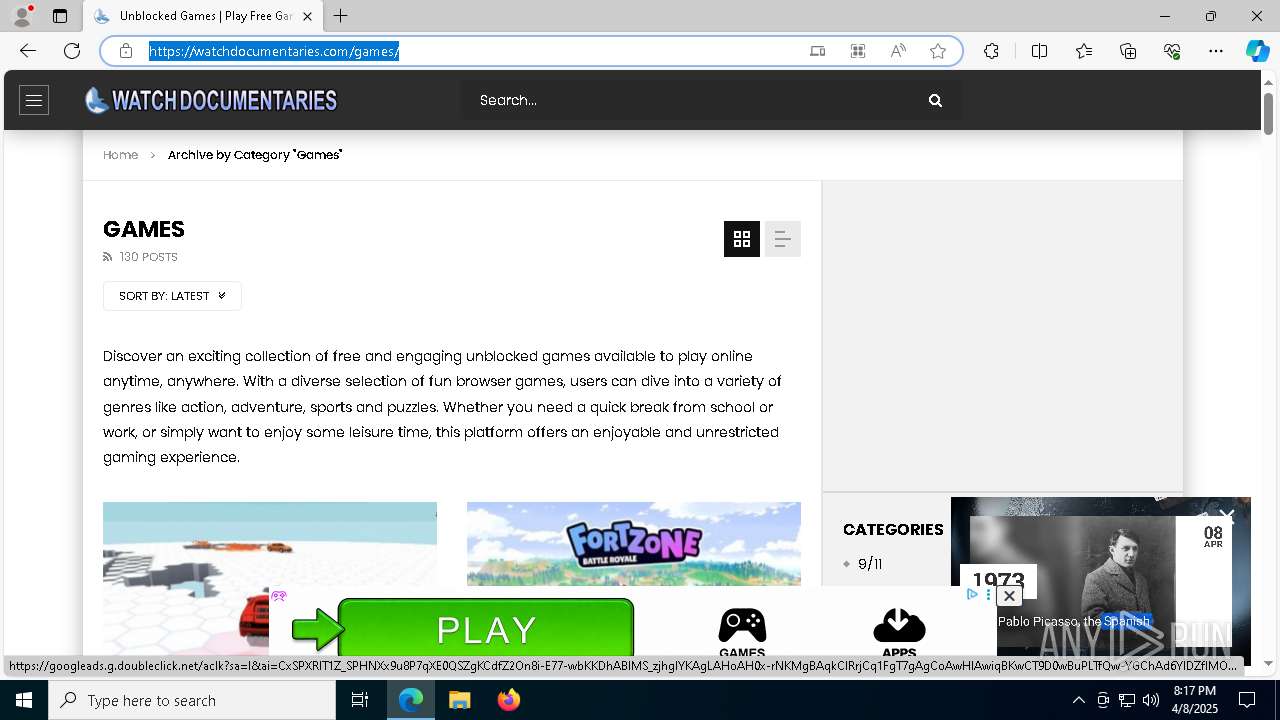1280x720 pixels.
Task: Open the Copilot sidebar
Action: 1257,51
